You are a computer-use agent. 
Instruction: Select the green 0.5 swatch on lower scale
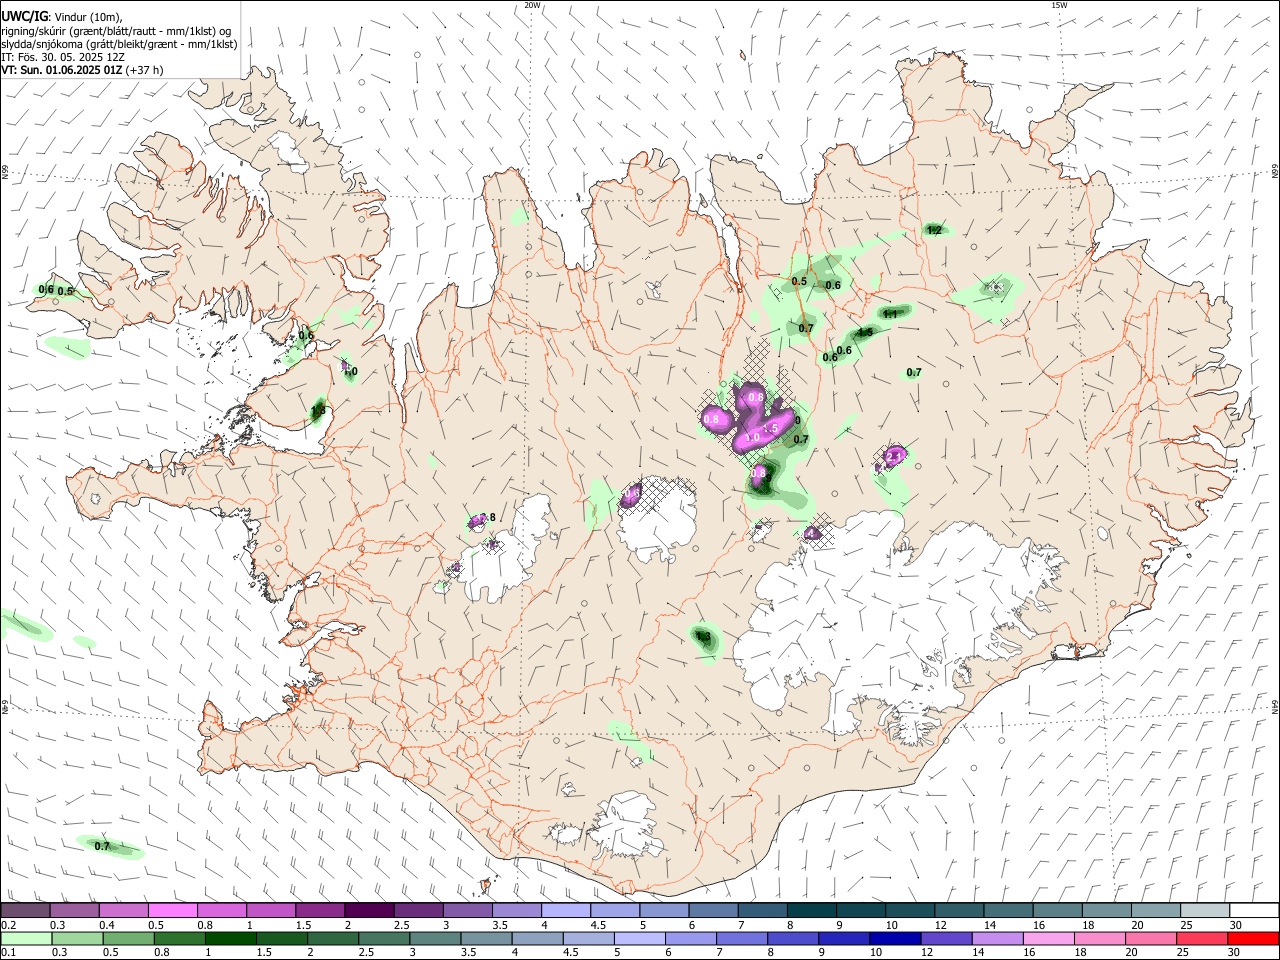[128, 939]
